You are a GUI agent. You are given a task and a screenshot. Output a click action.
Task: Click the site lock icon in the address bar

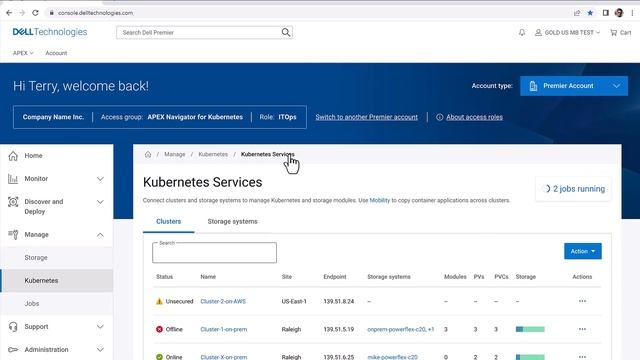coord(51,13)
